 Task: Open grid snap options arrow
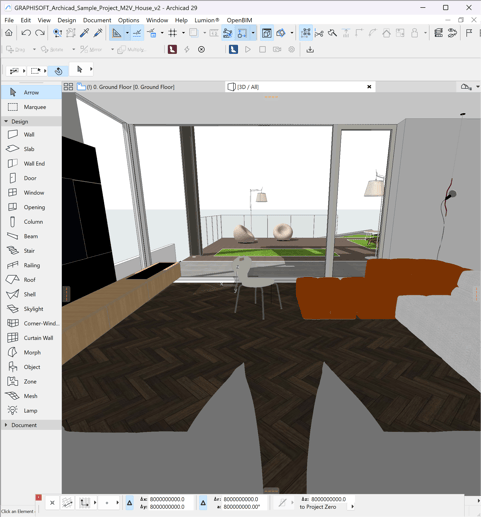pos(183,33)
